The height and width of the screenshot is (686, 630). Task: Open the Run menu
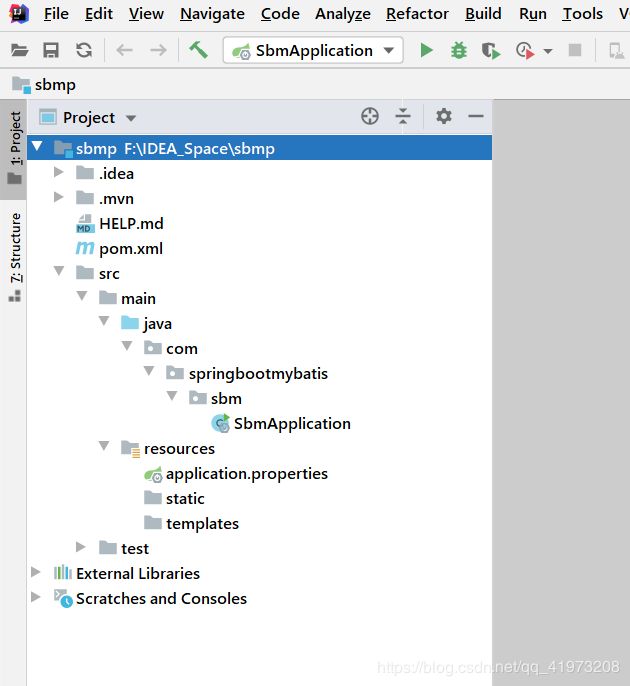(x=532, y=14)
